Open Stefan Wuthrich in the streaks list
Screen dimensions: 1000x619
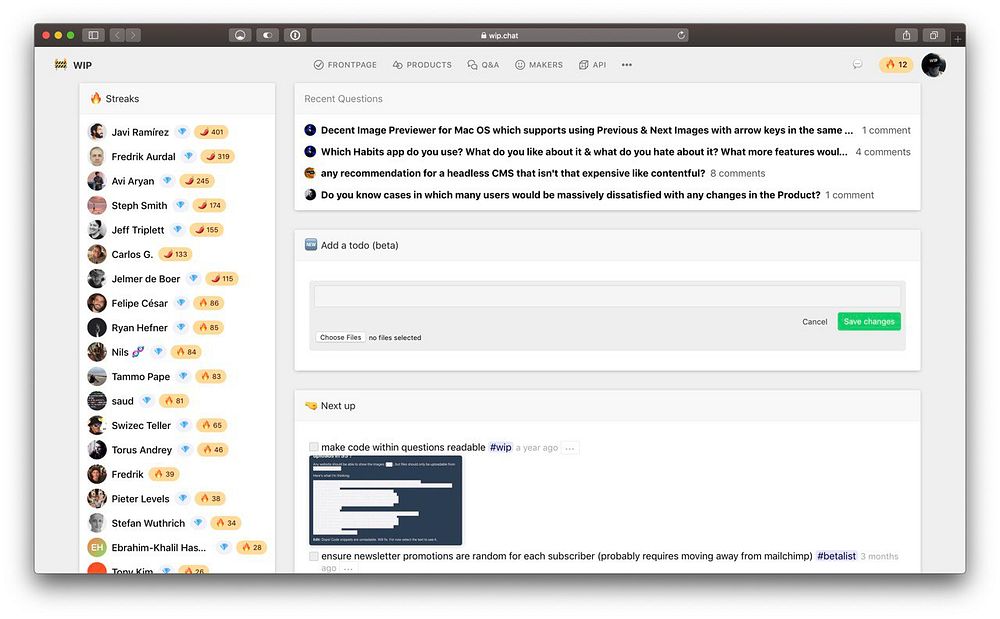148,523
